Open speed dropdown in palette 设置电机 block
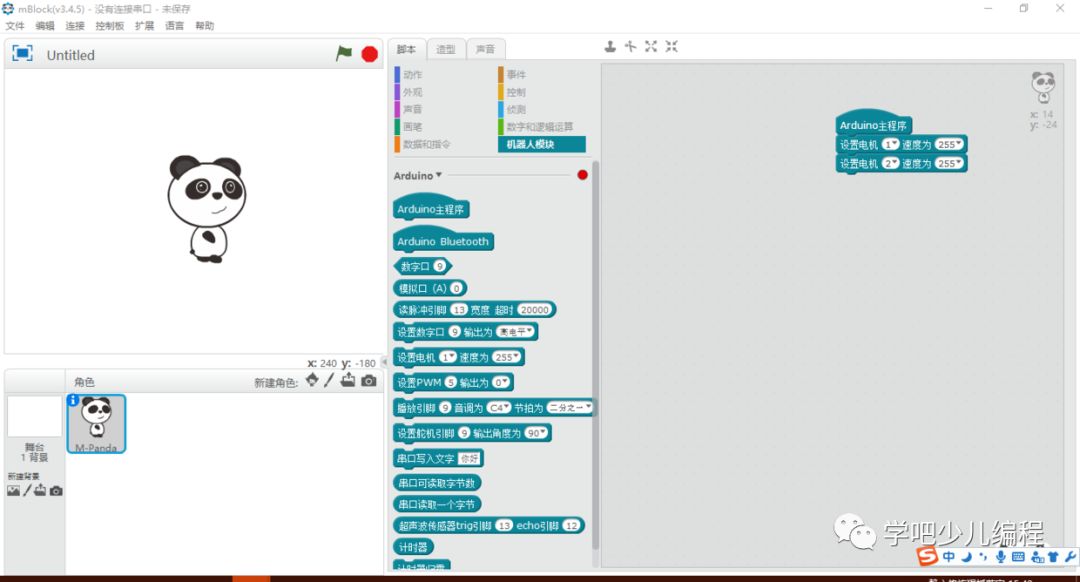The height and width of the screenshot is (582, 1080). pos(507,357)
